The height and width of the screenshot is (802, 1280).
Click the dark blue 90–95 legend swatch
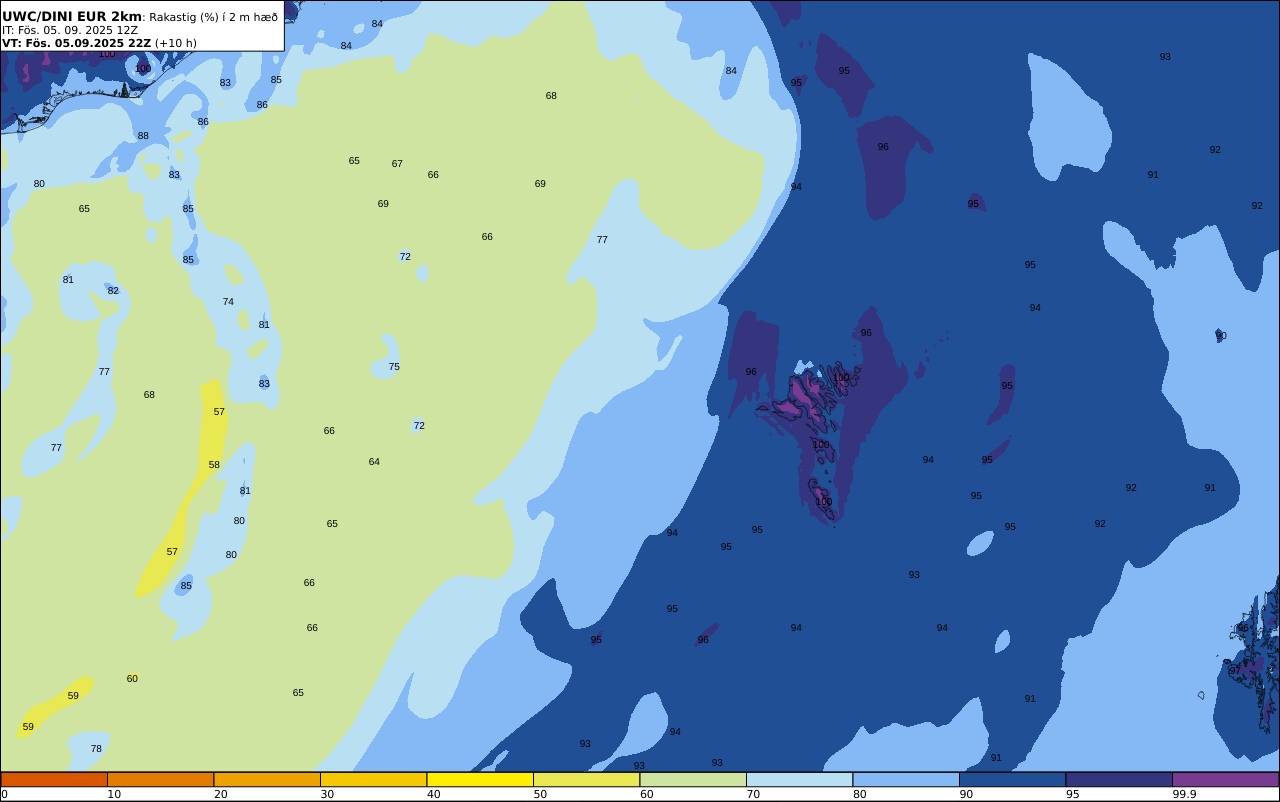coord(1012,779)
